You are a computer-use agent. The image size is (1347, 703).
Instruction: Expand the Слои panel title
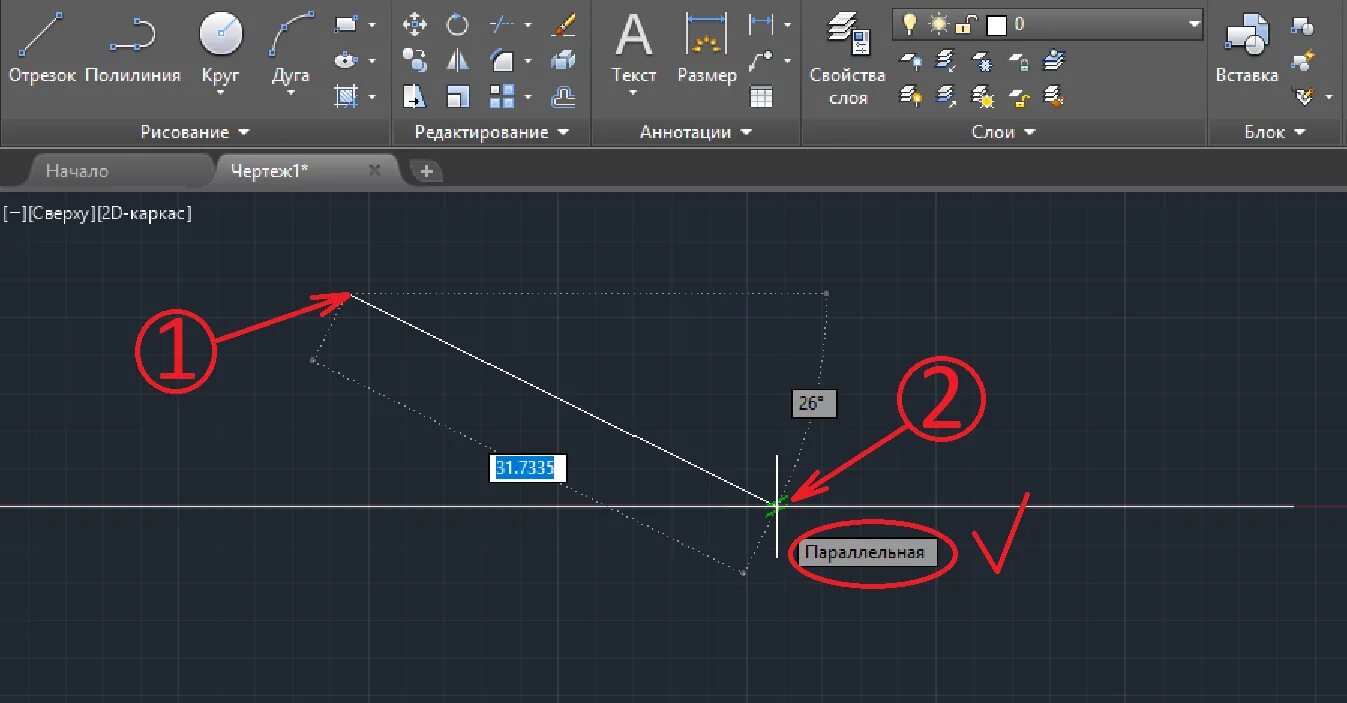(x=1003, y=132)
